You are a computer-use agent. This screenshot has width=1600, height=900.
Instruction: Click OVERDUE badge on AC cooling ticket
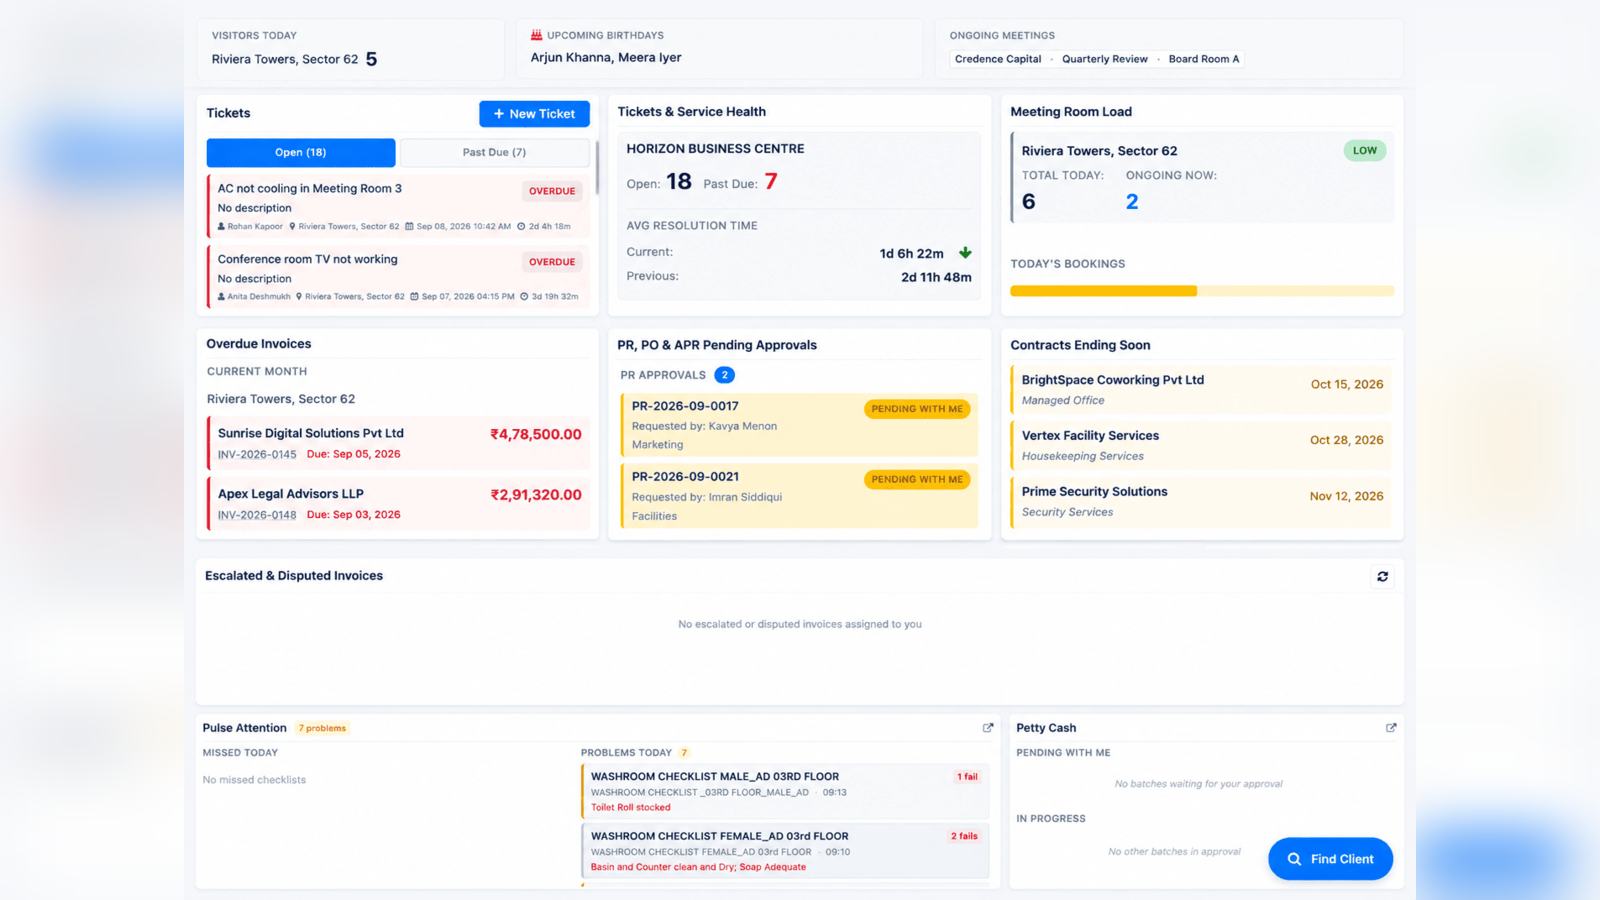[x=552, y=191]
